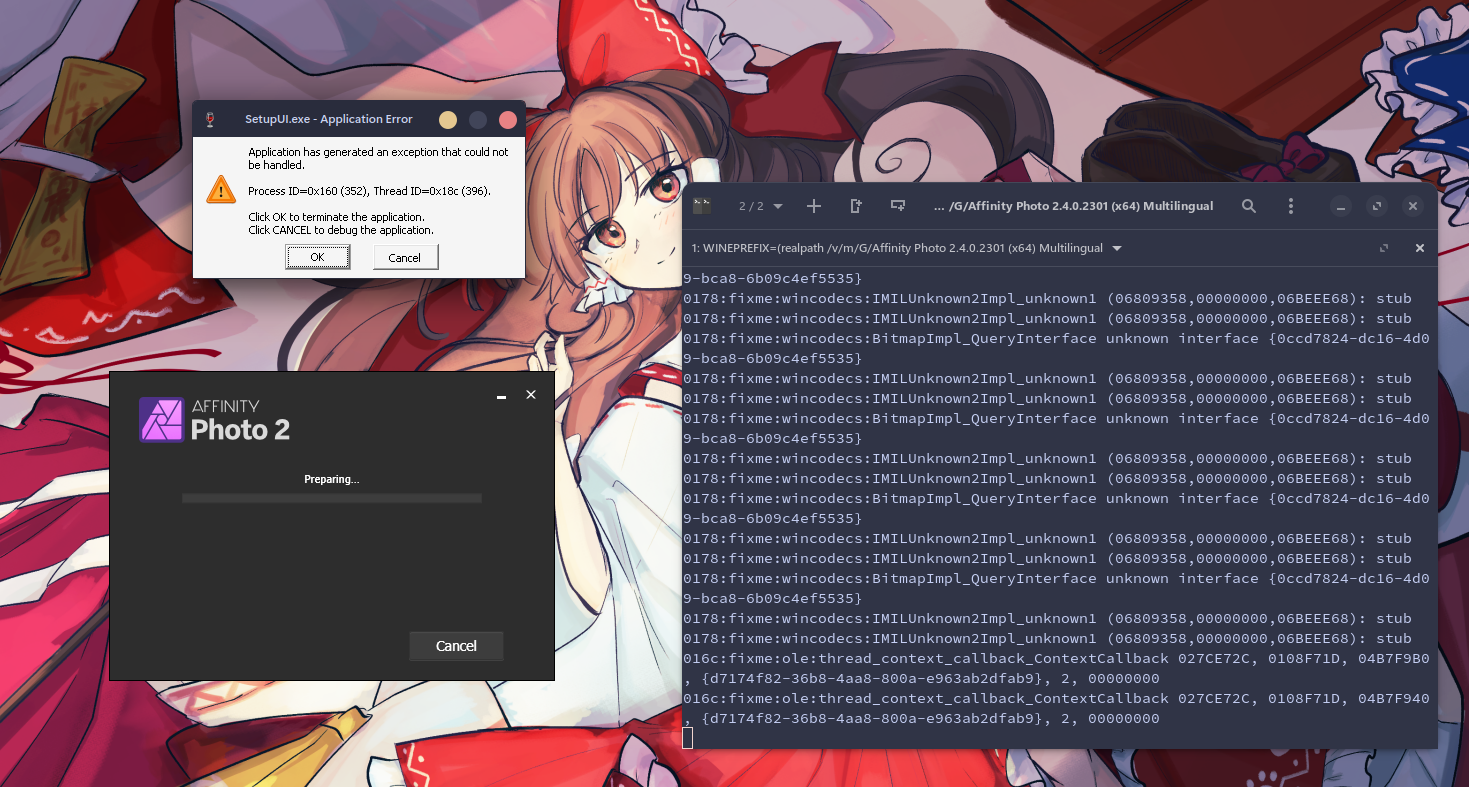Screen dimensions: 1469x787
Task: Add a new session with plus icon
Action: click(x=814, y=206)
